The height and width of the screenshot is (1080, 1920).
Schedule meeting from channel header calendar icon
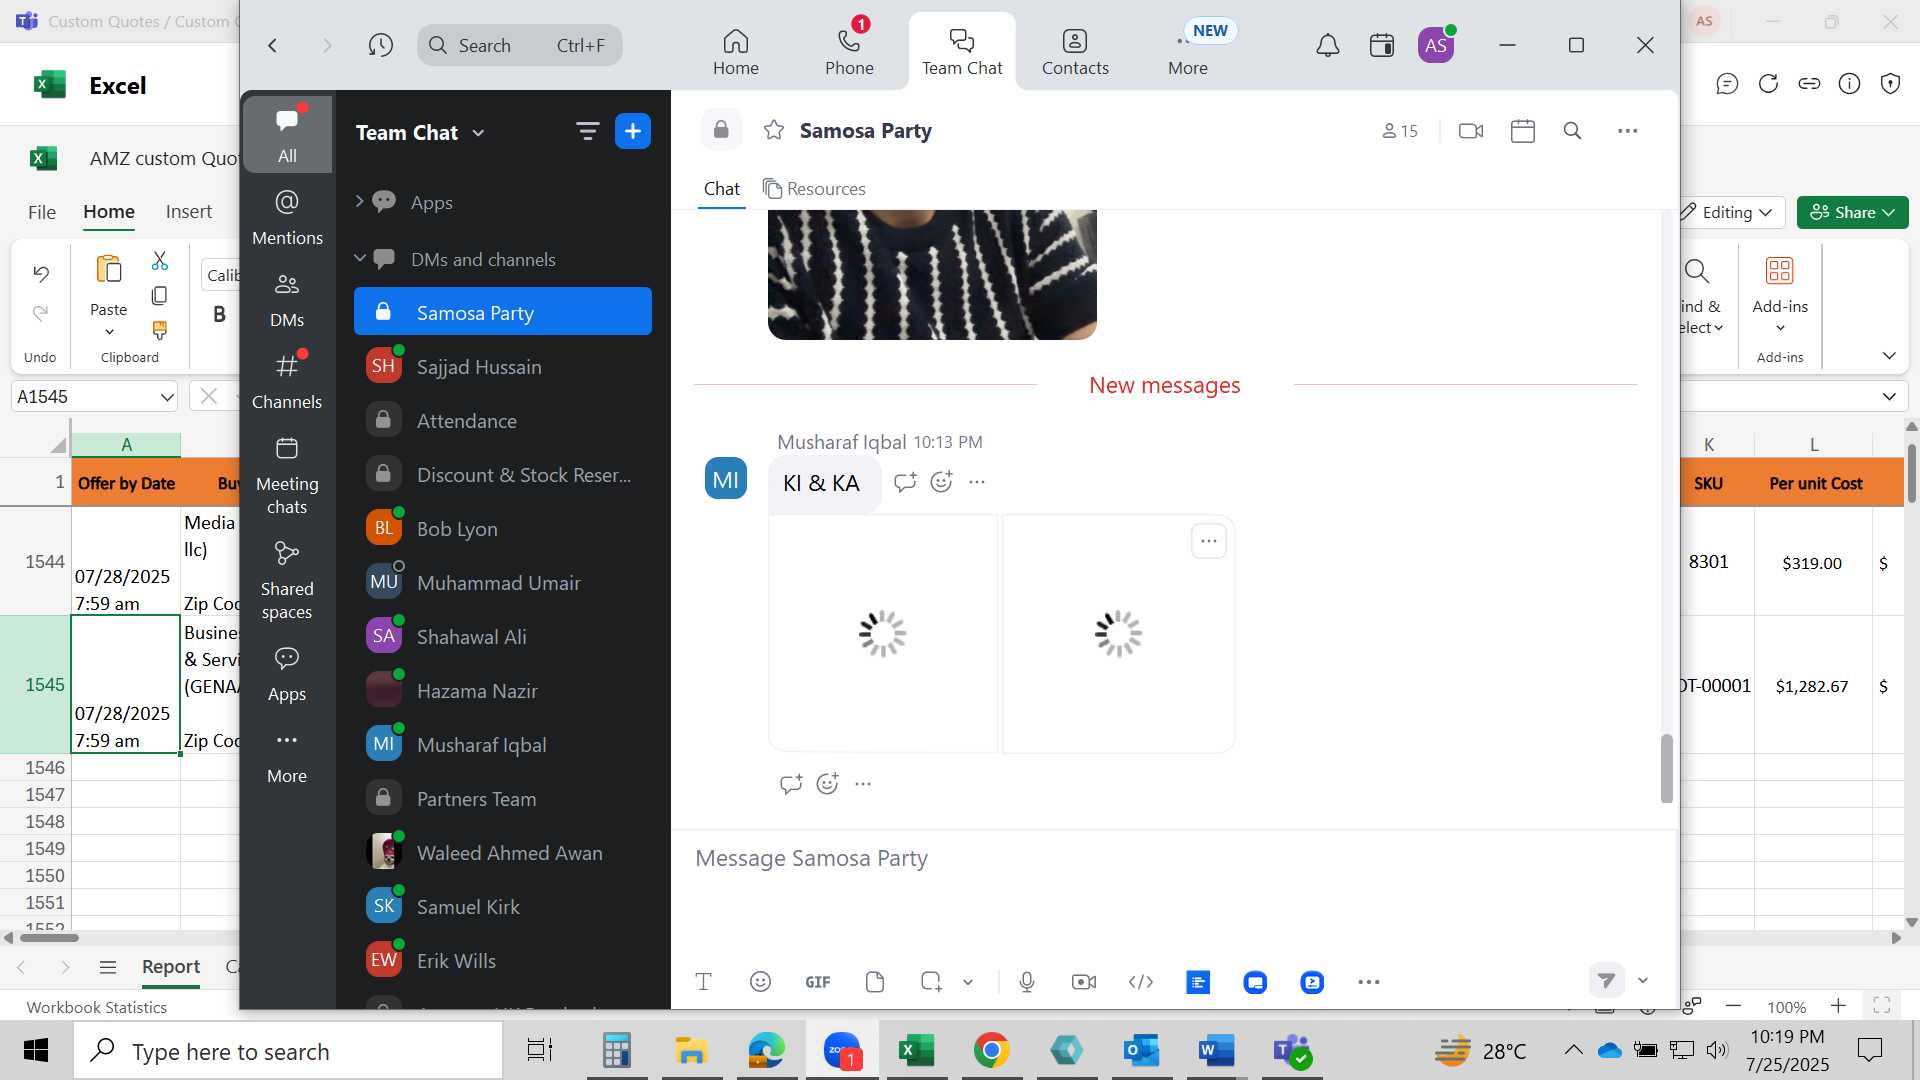(x=1523, y=131)
